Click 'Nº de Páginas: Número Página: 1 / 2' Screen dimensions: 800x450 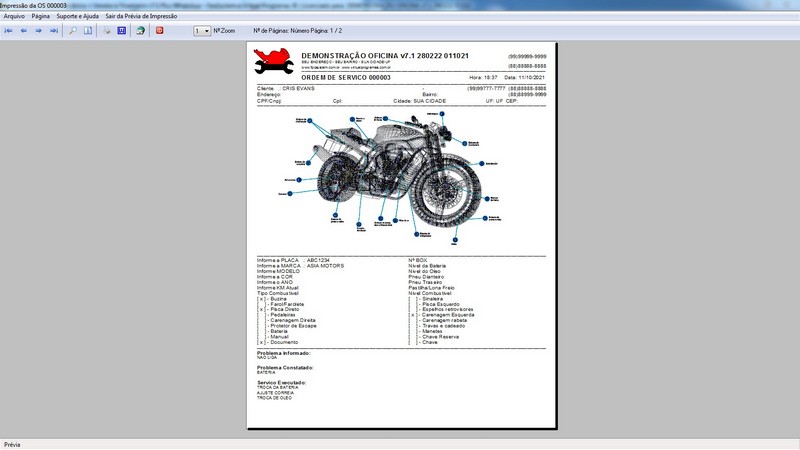(x=297, y=31)
